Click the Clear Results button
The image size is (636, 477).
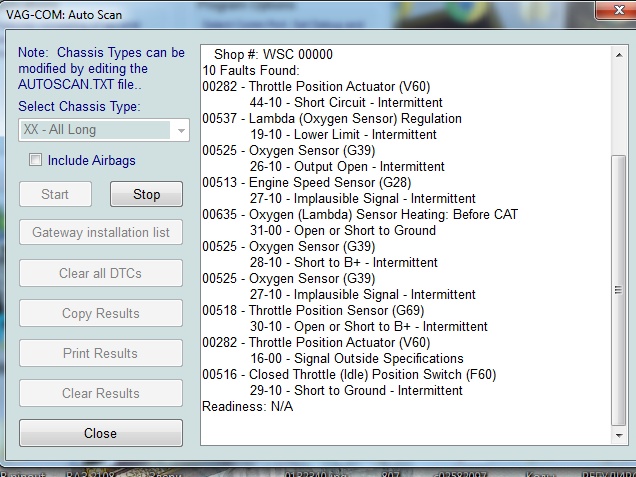coord(101,393)
